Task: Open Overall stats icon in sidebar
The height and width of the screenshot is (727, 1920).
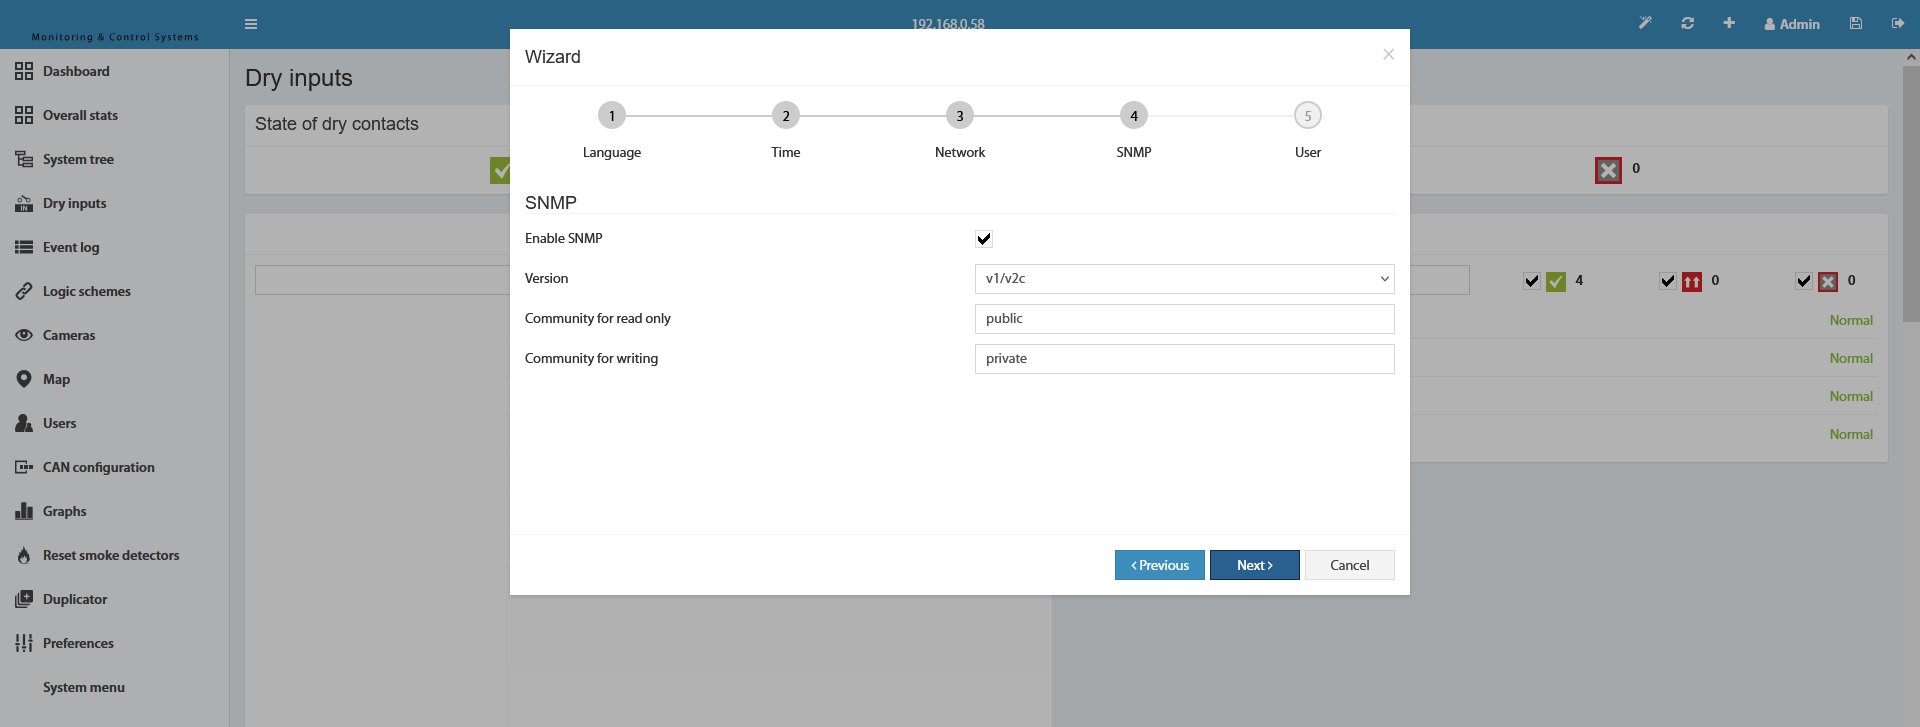Action: click(24, 115)
